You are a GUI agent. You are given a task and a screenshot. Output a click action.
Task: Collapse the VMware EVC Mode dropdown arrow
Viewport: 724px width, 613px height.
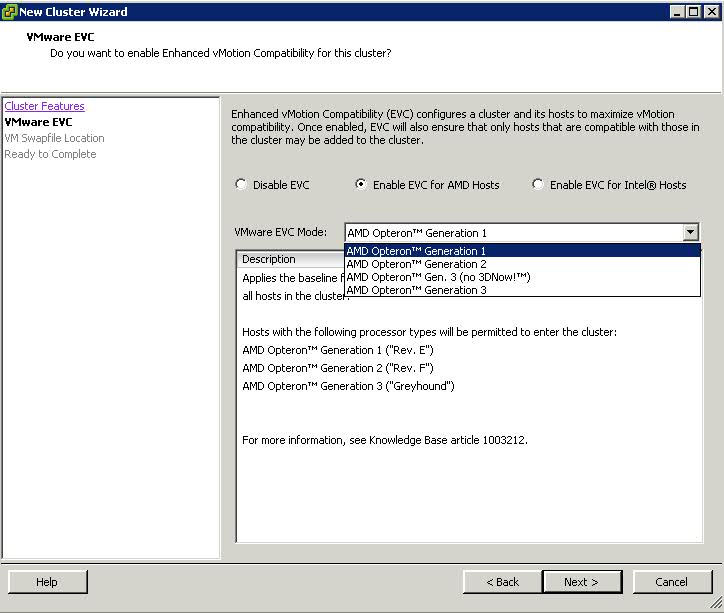coord(690,232)
